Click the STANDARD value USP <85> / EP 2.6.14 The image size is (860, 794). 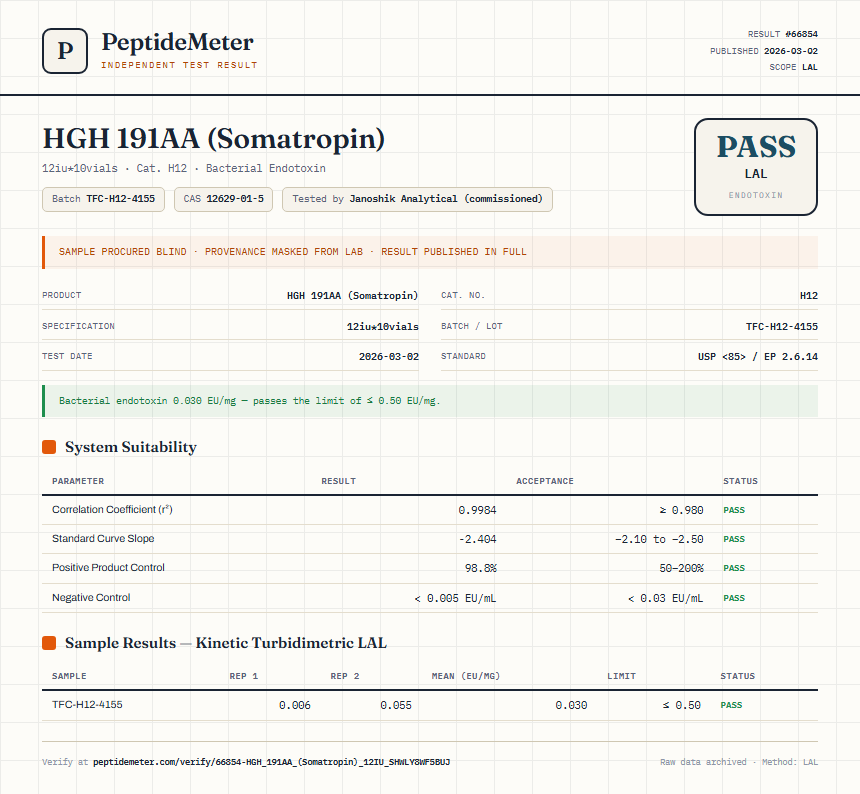click(757, 356)
